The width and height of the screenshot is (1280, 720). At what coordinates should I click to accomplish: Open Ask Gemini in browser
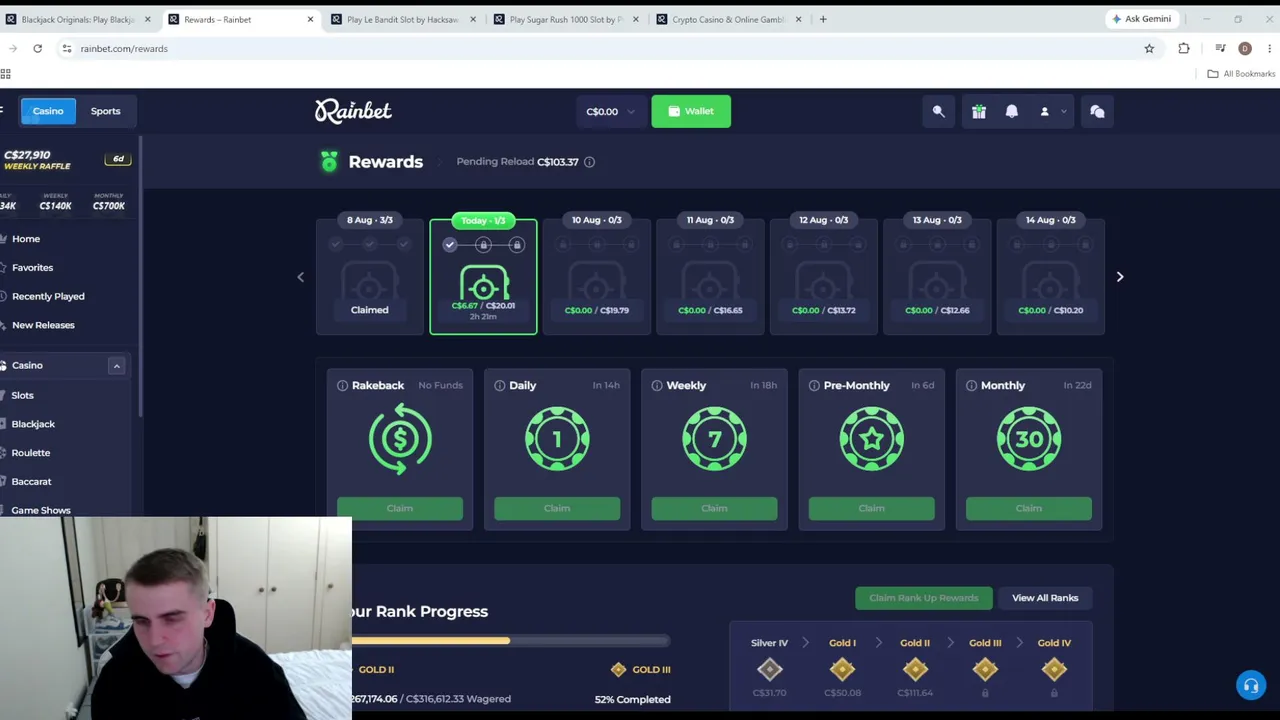tap(1141, 19)
